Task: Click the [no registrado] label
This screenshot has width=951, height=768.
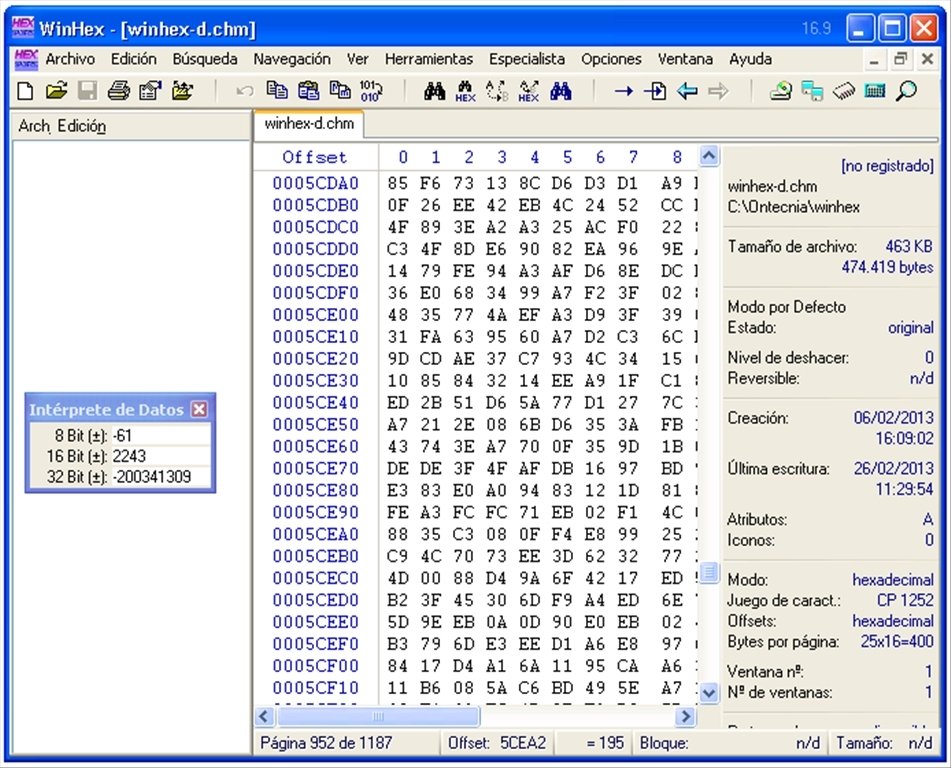Action: pos(887,166)
